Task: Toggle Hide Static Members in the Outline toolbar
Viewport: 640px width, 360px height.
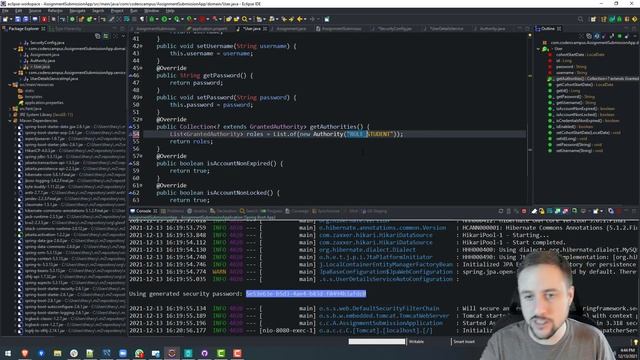Action: tap(611, 36)
